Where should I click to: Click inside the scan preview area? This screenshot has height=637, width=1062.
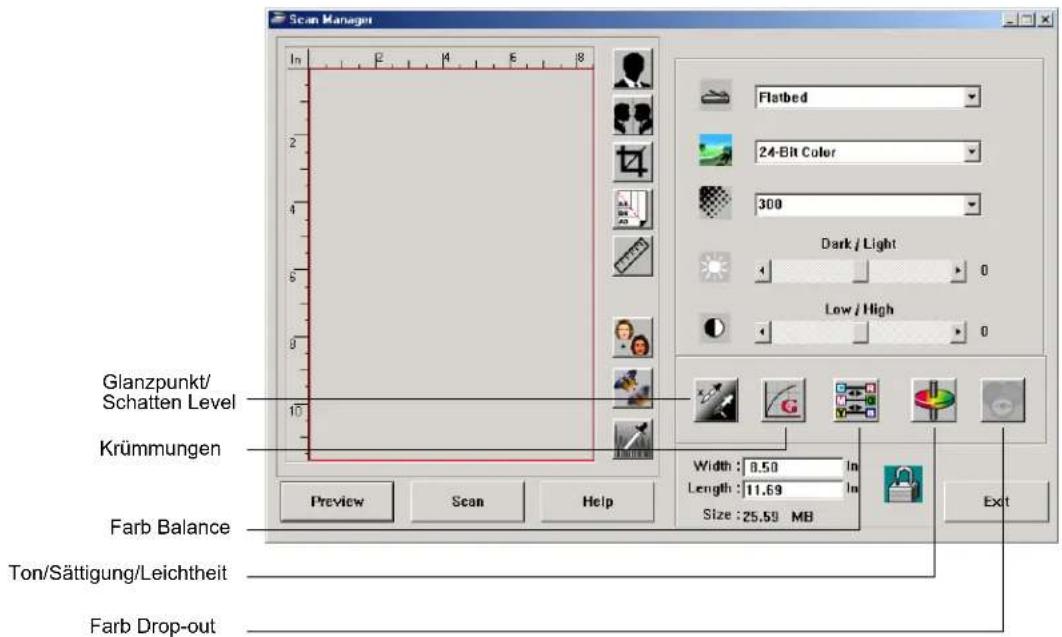pyautogui.click(x=451, y=265)
